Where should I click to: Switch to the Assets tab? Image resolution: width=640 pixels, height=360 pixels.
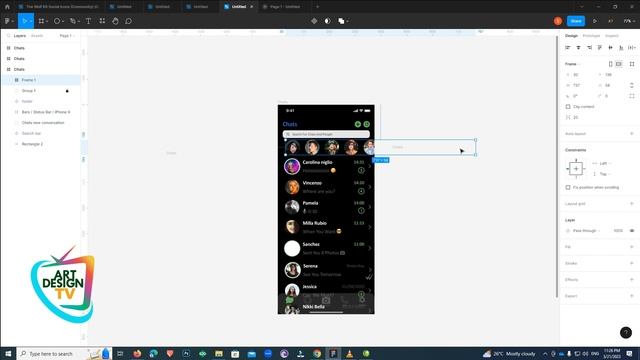coord(37,36)
